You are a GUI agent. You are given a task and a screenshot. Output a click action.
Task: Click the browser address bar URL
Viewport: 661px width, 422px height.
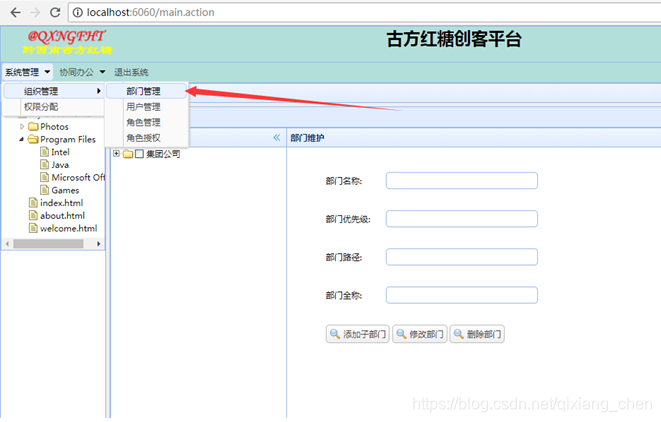150,13
